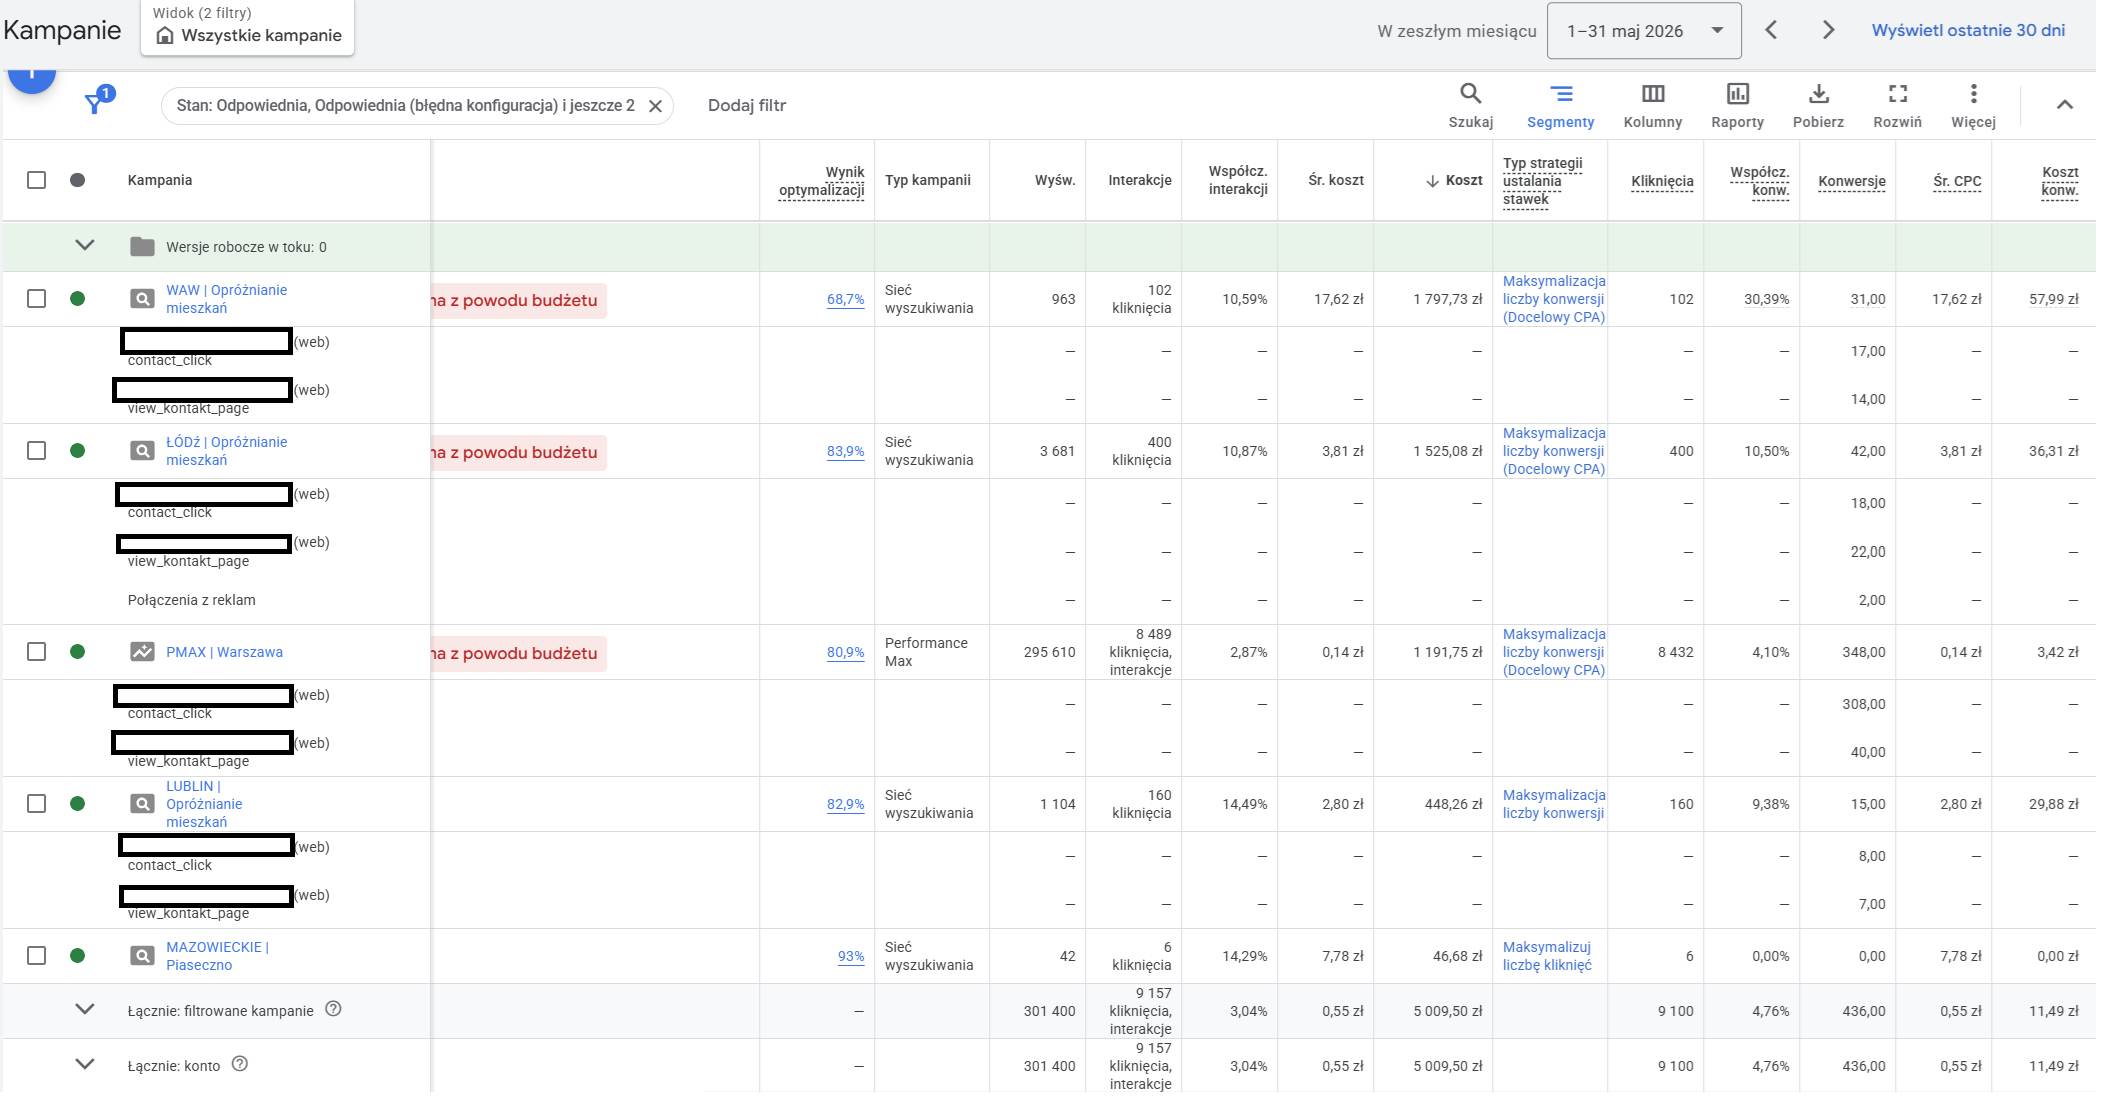Viewport: 2105px width, 1097px height.
Task: Open the Segmenty menu
Action: pos(1560,105)
